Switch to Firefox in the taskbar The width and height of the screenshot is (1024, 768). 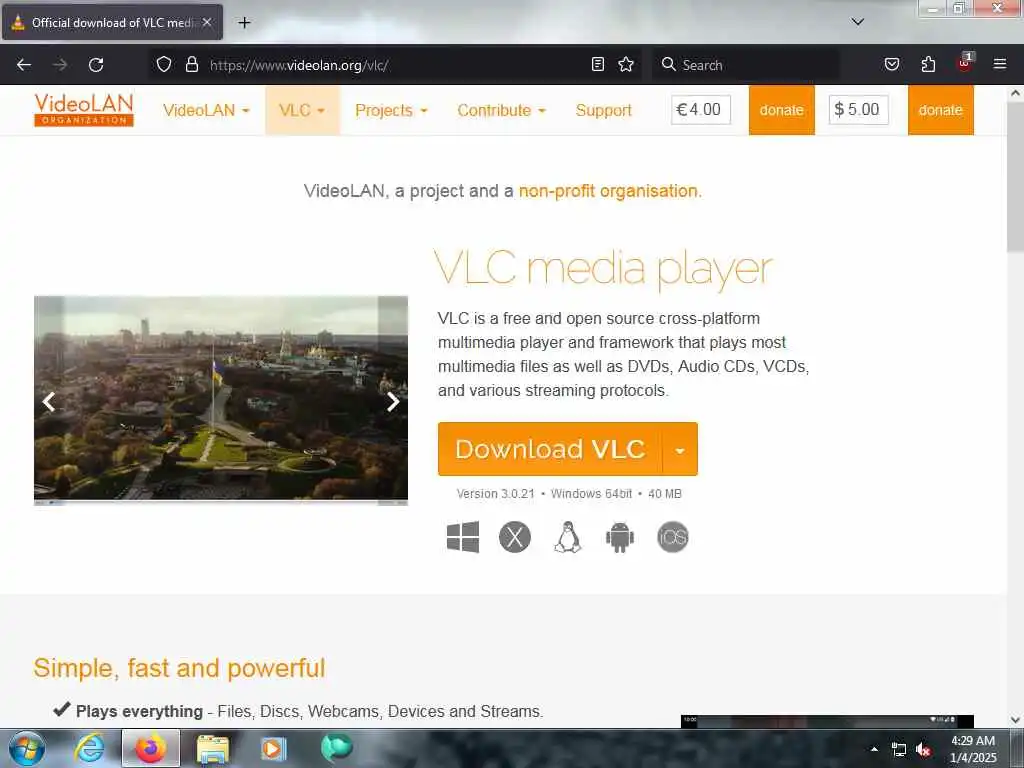[151, 748]
